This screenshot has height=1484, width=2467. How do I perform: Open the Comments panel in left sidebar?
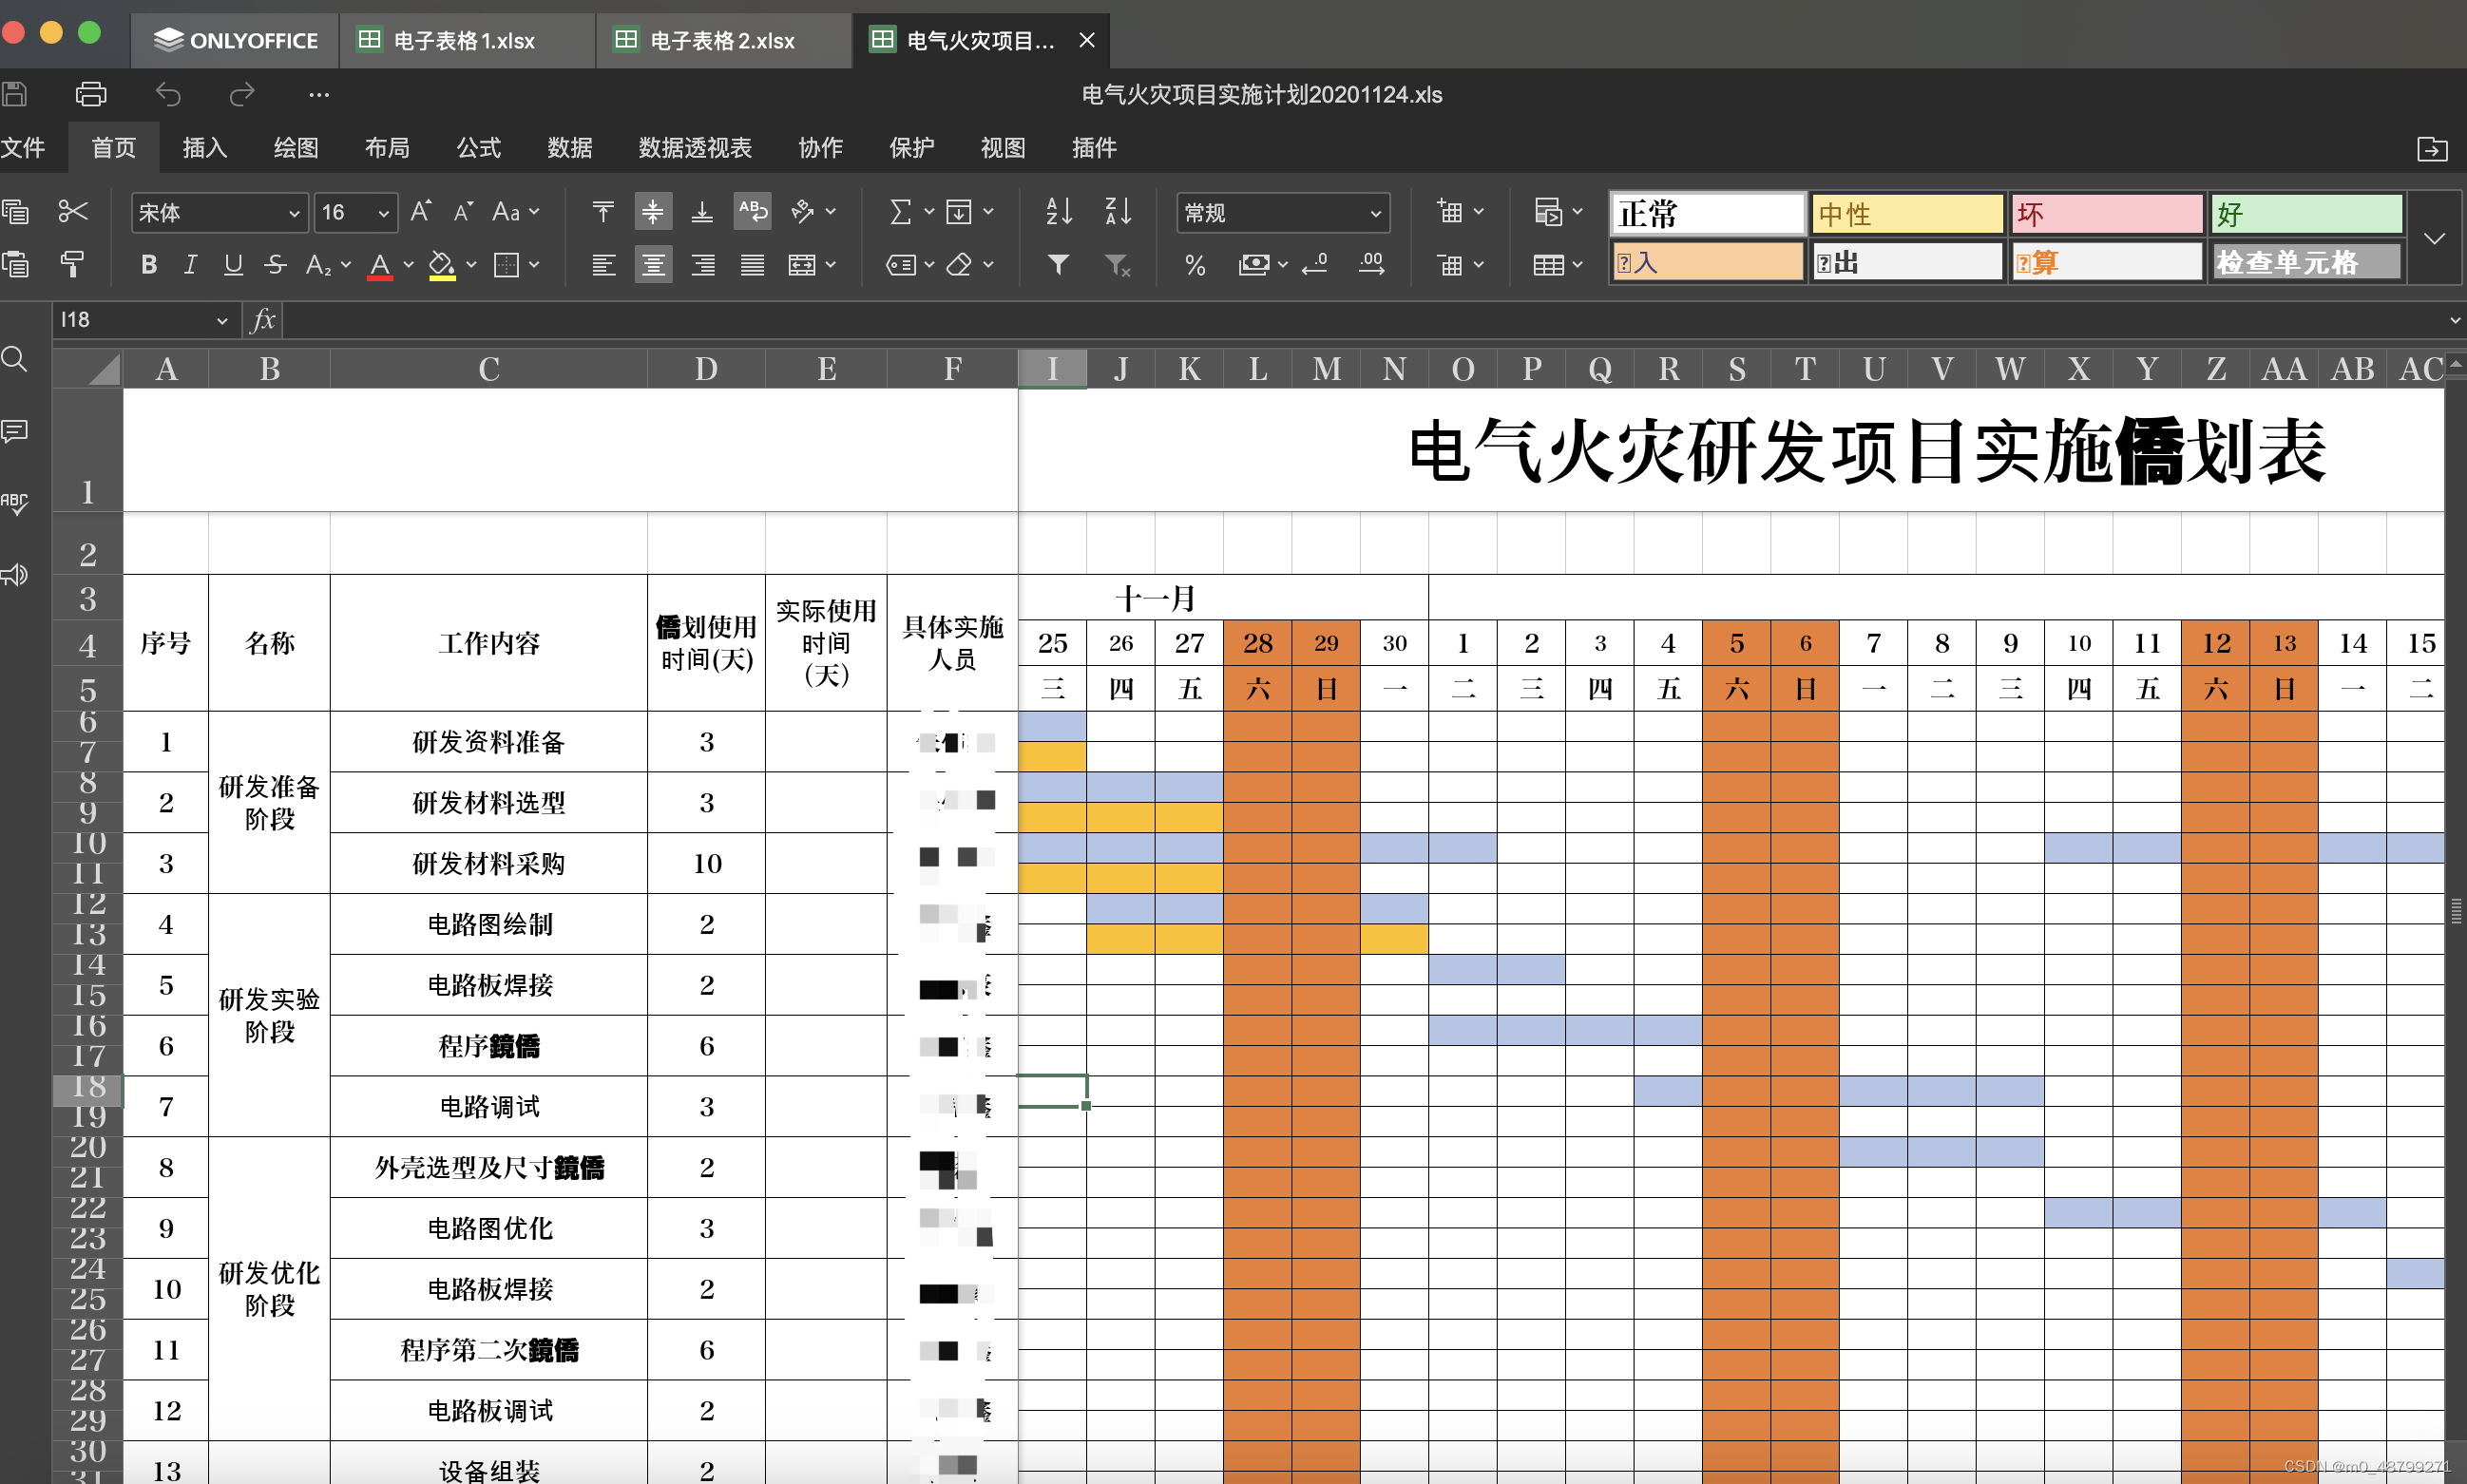(x=14, y=431)
